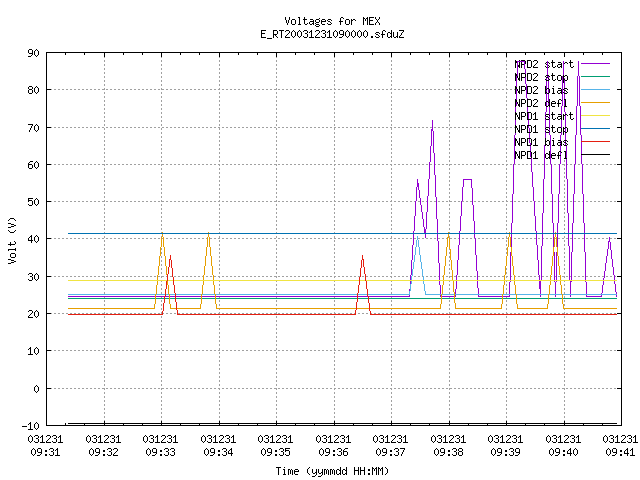Screen dimensions: 640x480
Task: Click the x-axis time label 09:35
Action: coord(276,452)
